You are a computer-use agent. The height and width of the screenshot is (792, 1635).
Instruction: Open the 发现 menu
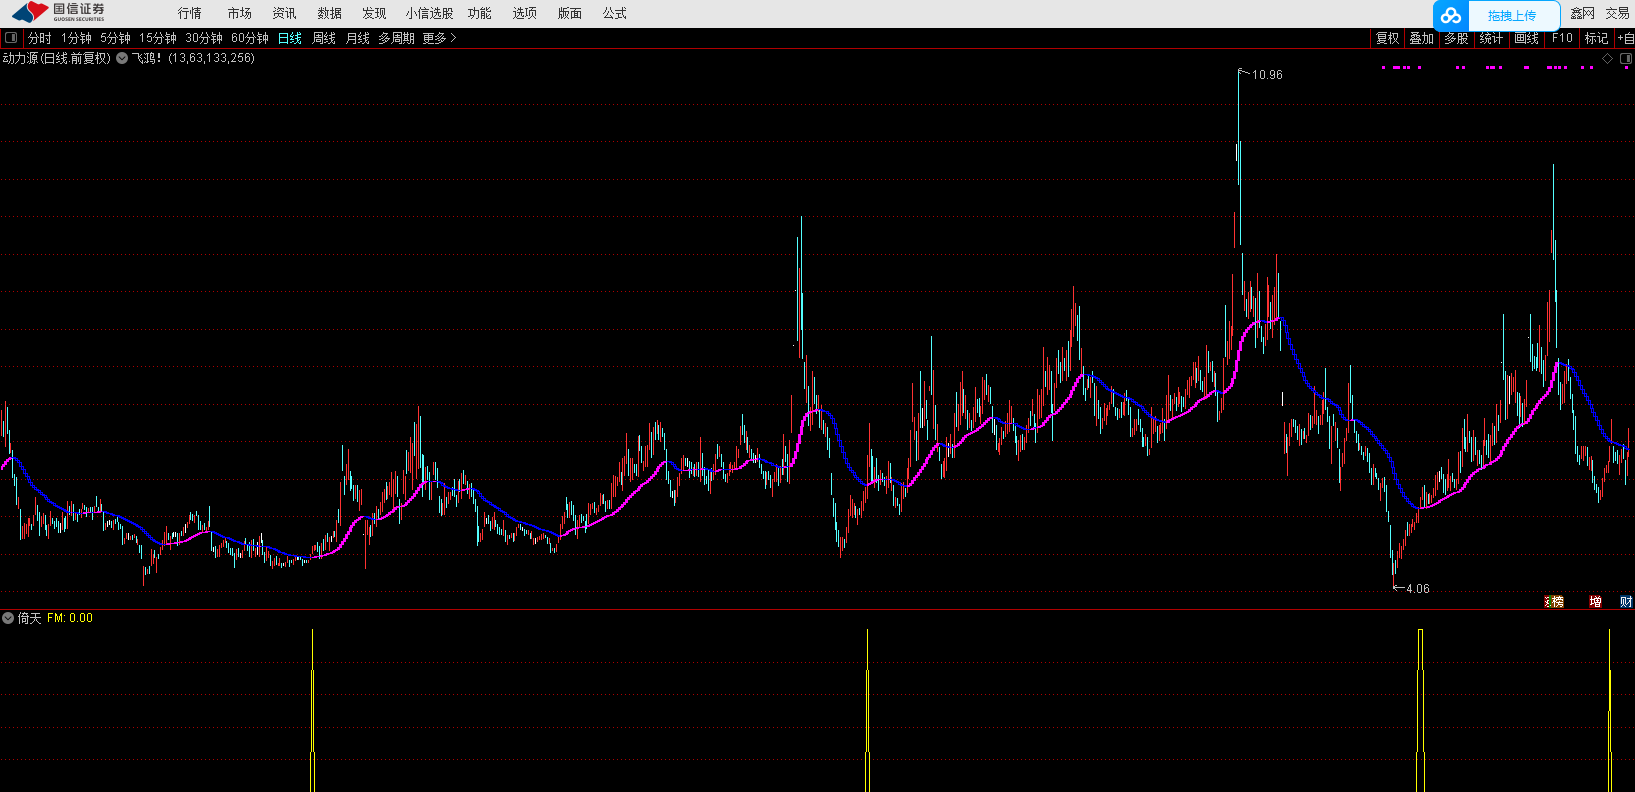pyautogui.click(x=375, y=13)
